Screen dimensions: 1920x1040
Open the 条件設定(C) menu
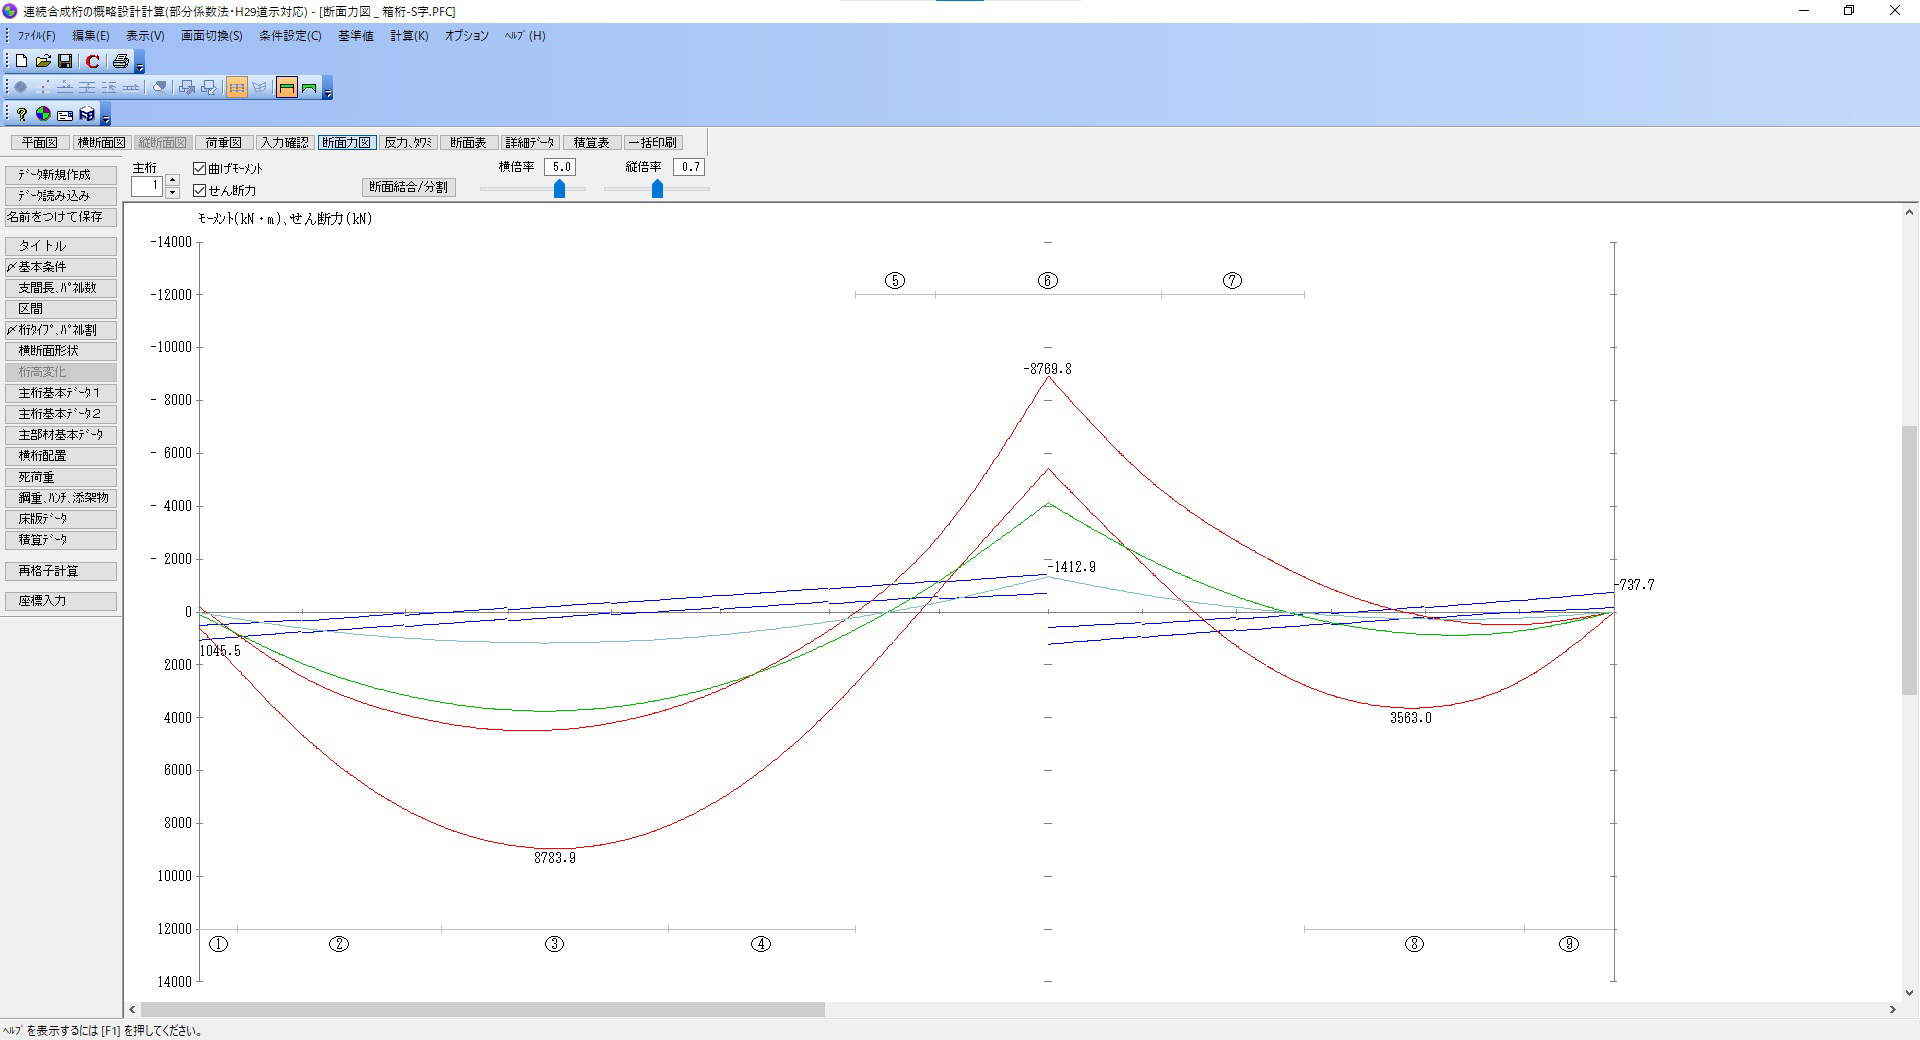click(x=290, y=35)
